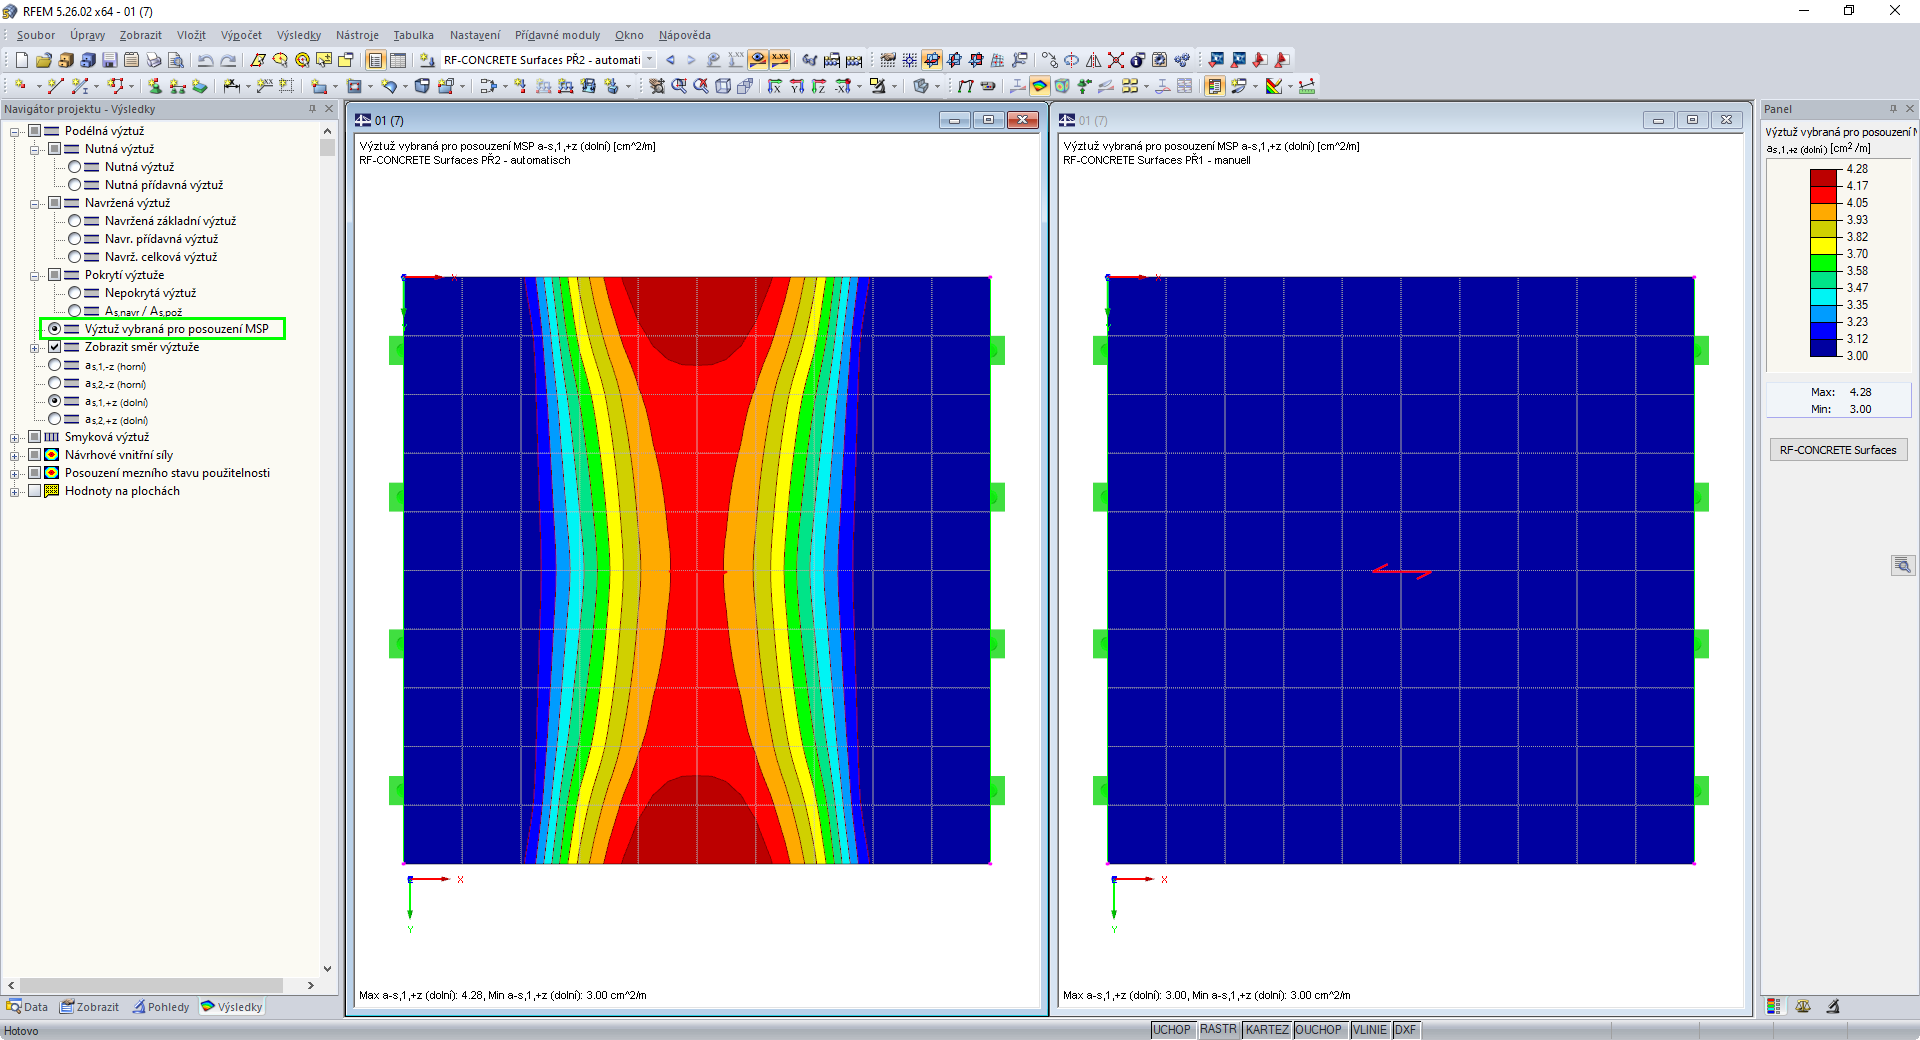Screen dimensions: 1920x1040
Task: Toggle show result values x.xx icon
Action: [780, 60]
